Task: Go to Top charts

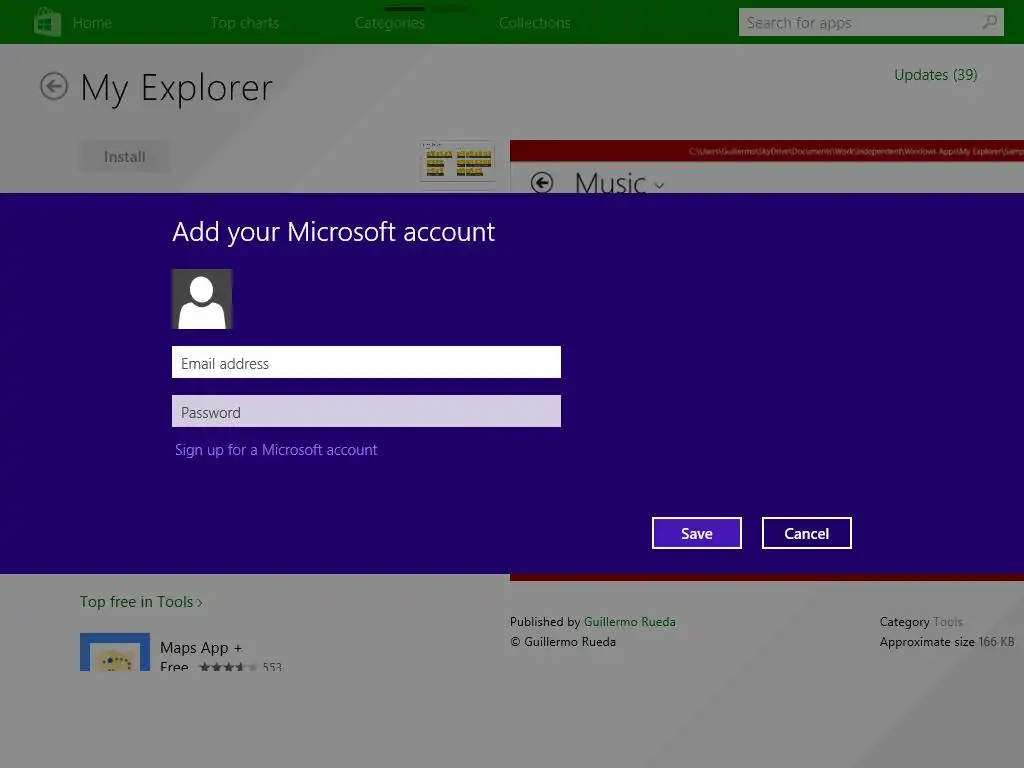Action: point(245,23)
